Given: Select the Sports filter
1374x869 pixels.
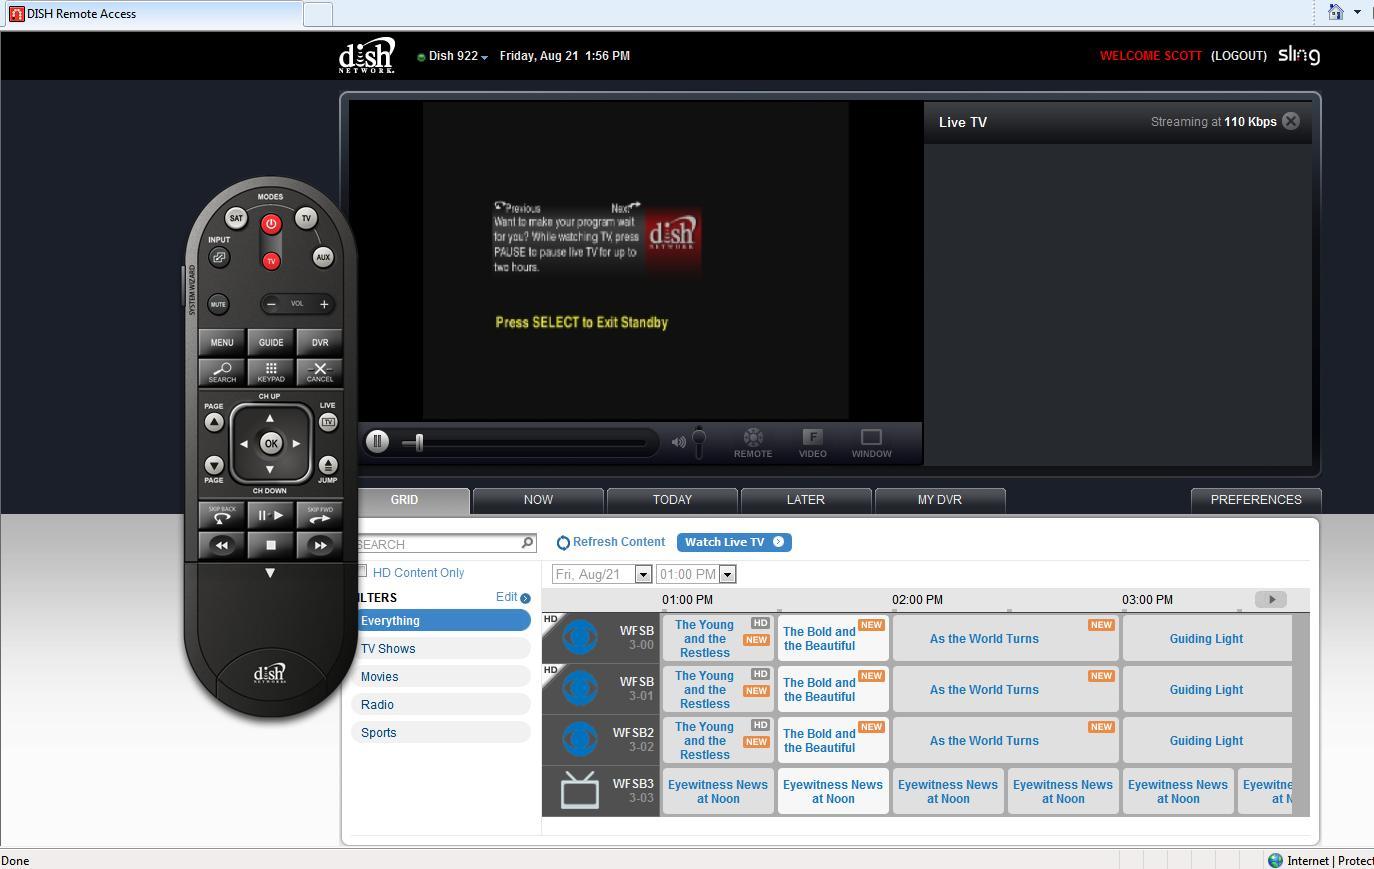Looking at the screenshot, I should [442, 733].
